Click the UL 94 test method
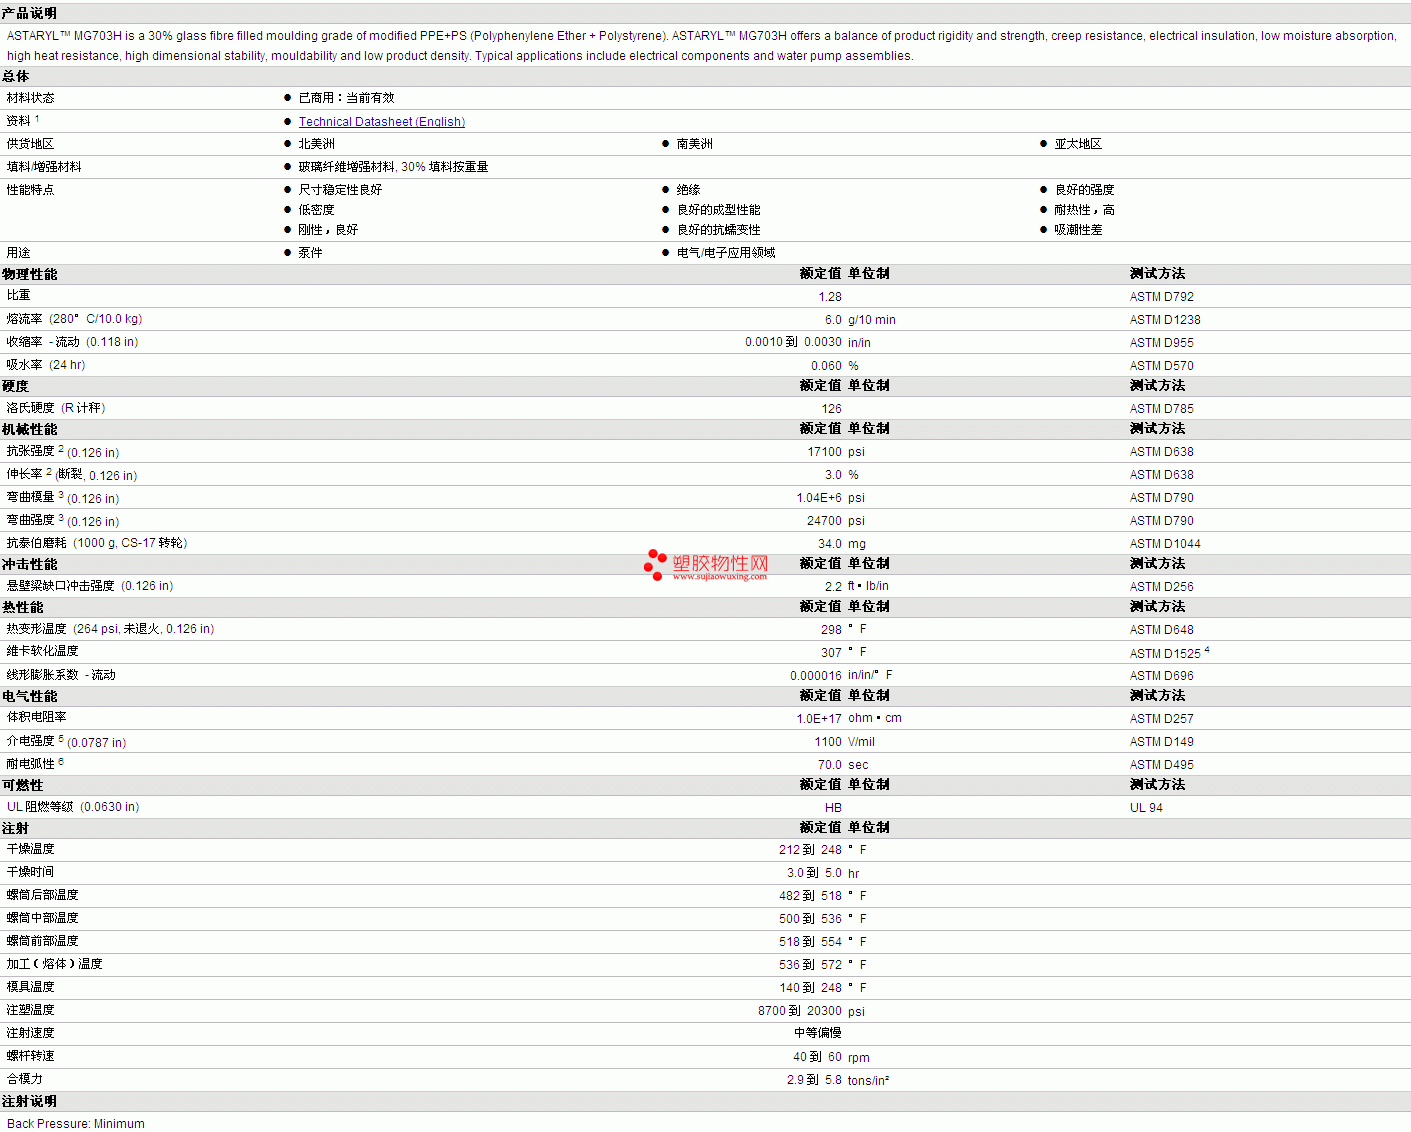Screen dimensions: 1411x1132 click(x=1146, y=808)
